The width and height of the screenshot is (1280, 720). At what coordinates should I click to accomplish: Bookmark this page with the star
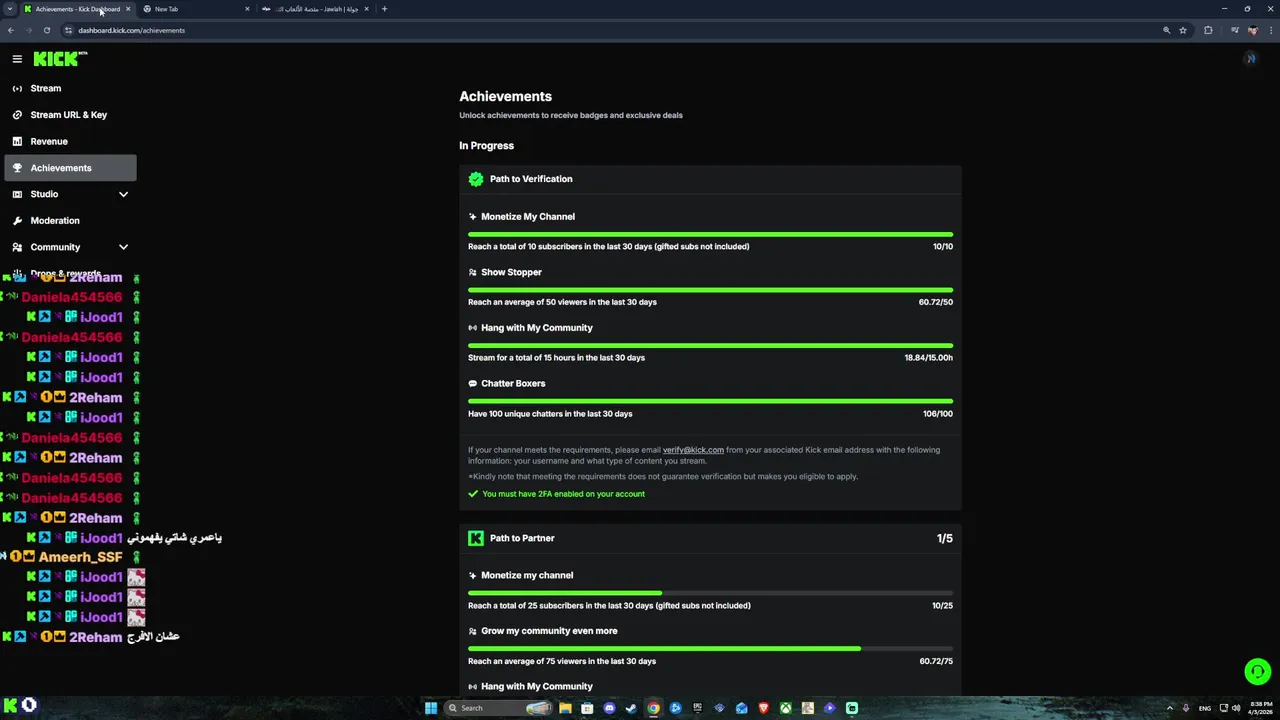click(1183, 30)
